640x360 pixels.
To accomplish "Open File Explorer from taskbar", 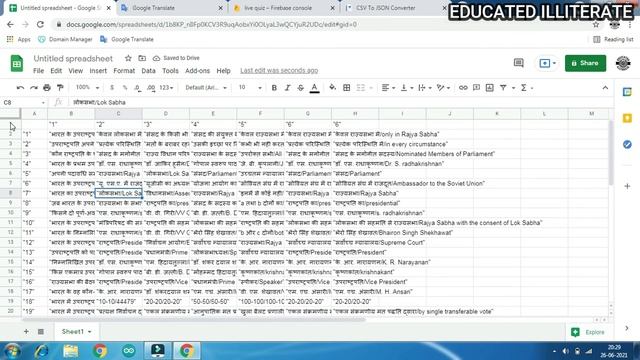I will pyautogui.click(x=71, y=351).
